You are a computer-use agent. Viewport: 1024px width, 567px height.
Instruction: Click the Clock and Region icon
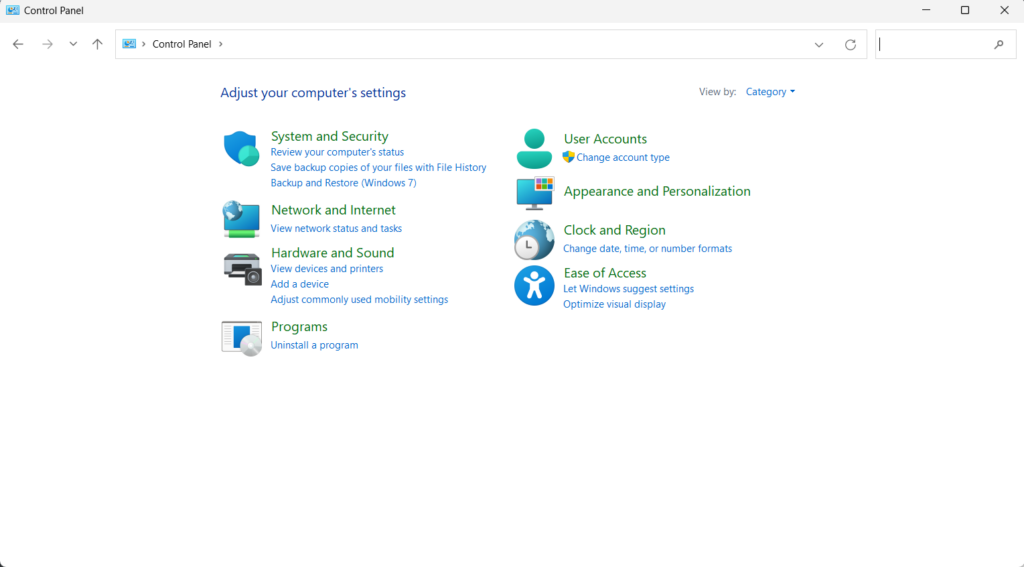coord(534,240)
